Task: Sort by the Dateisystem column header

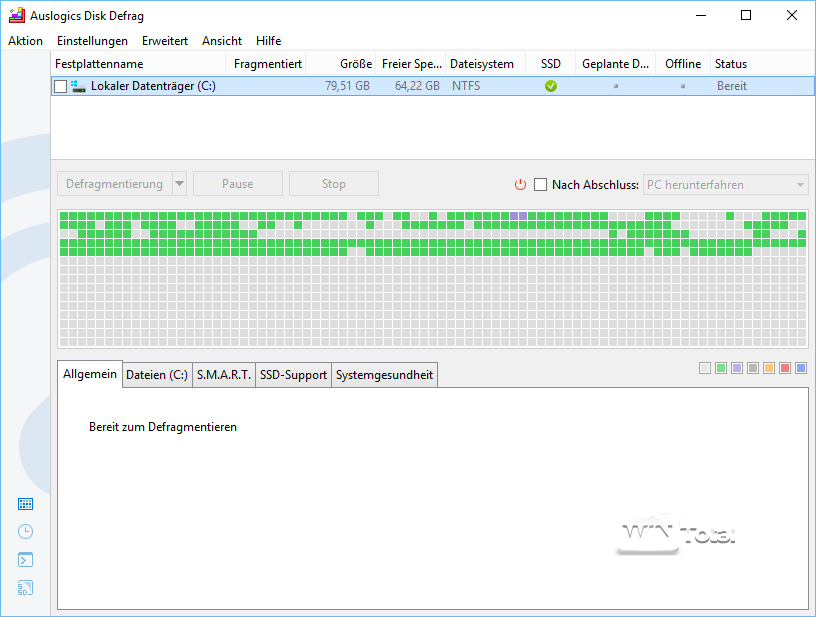Action: pos(486,64)
